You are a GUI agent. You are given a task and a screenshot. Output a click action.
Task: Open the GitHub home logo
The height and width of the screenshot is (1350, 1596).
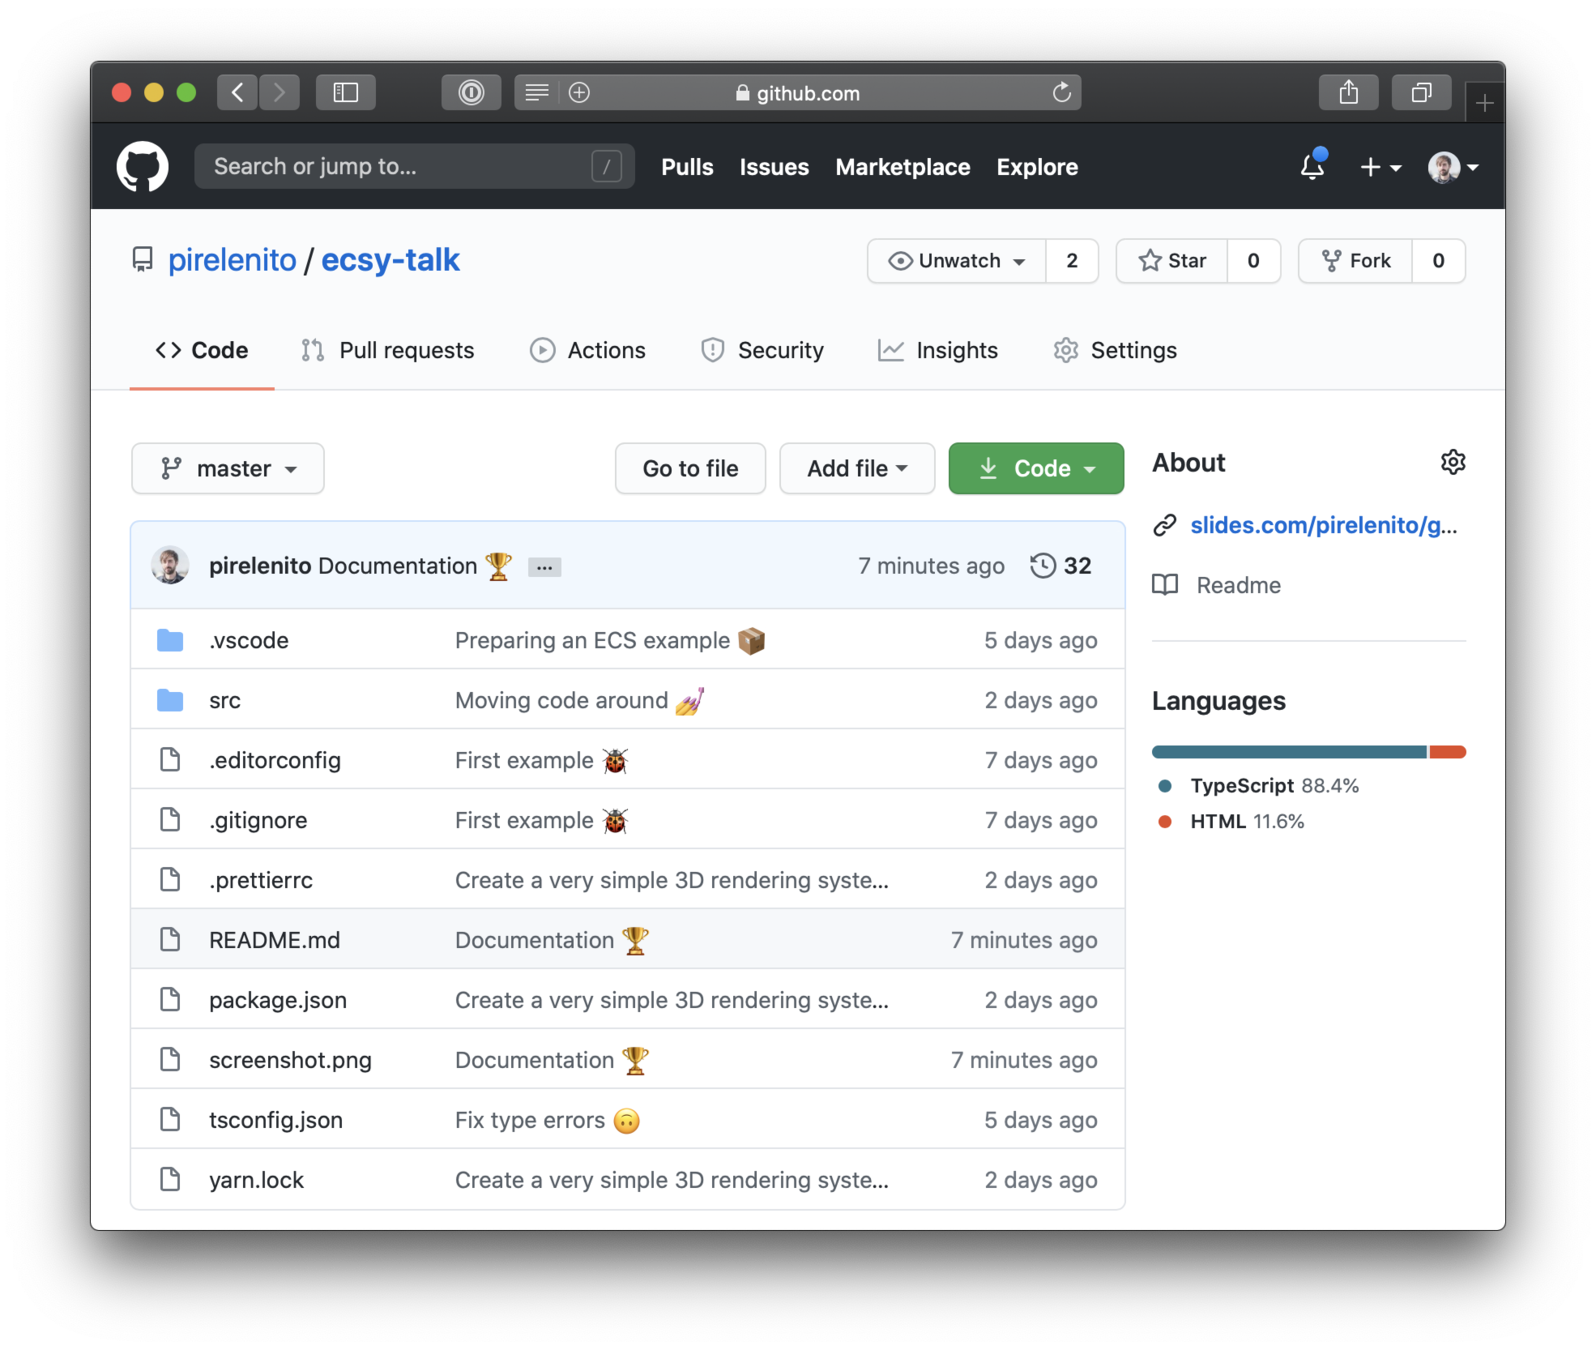[x=143, y=166]
